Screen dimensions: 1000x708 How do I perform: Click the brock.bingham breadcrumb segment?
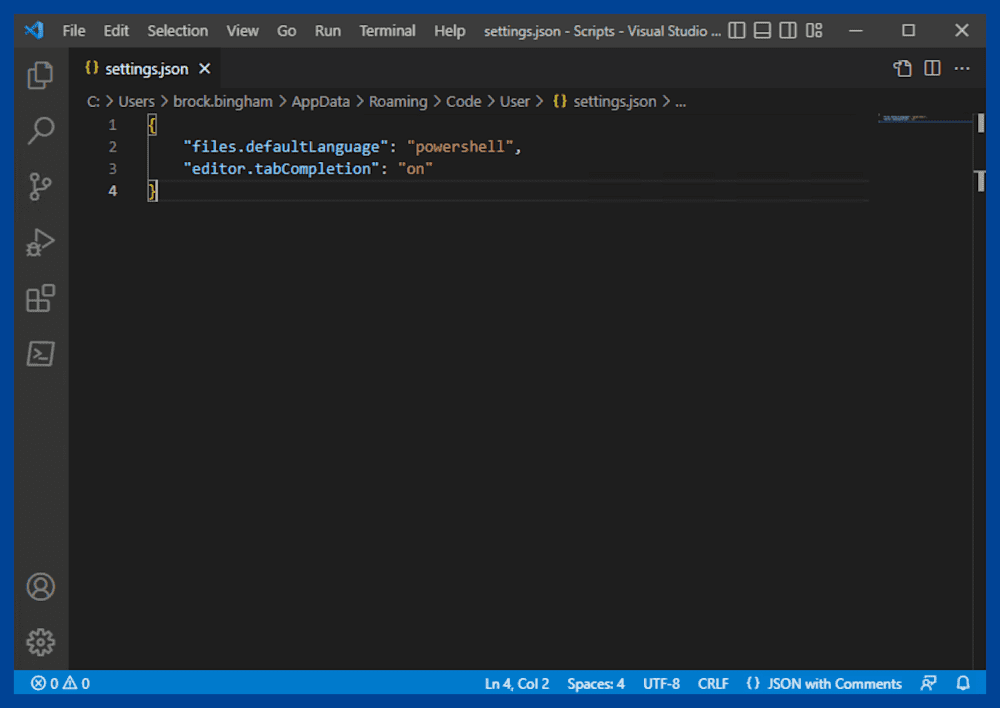[x=223, y=101]
